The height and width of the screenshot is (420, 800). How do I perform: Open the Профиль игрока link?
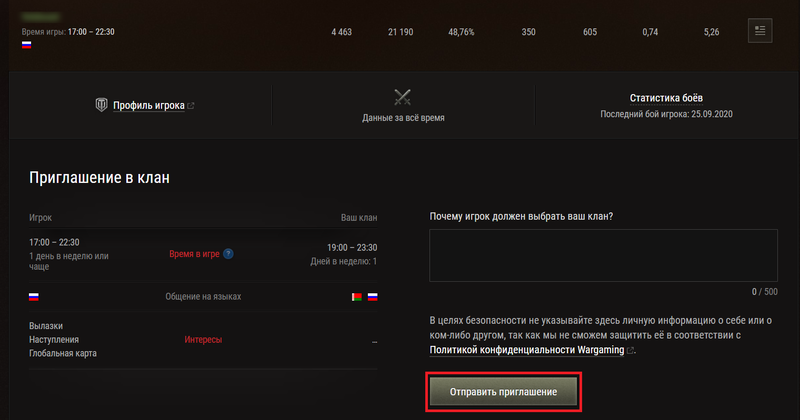coord(148,105)
